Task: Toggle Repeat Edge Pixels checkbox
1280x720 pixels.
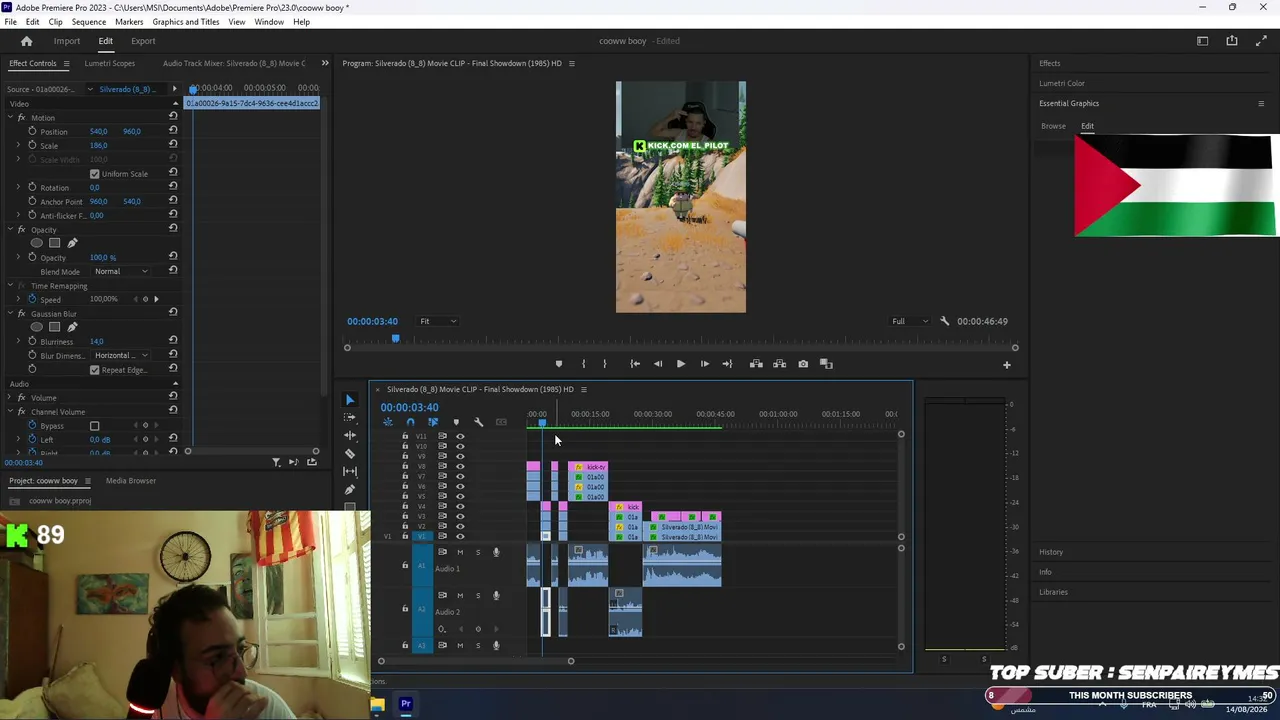Action: pyautogui.click(x=95, y=370)
